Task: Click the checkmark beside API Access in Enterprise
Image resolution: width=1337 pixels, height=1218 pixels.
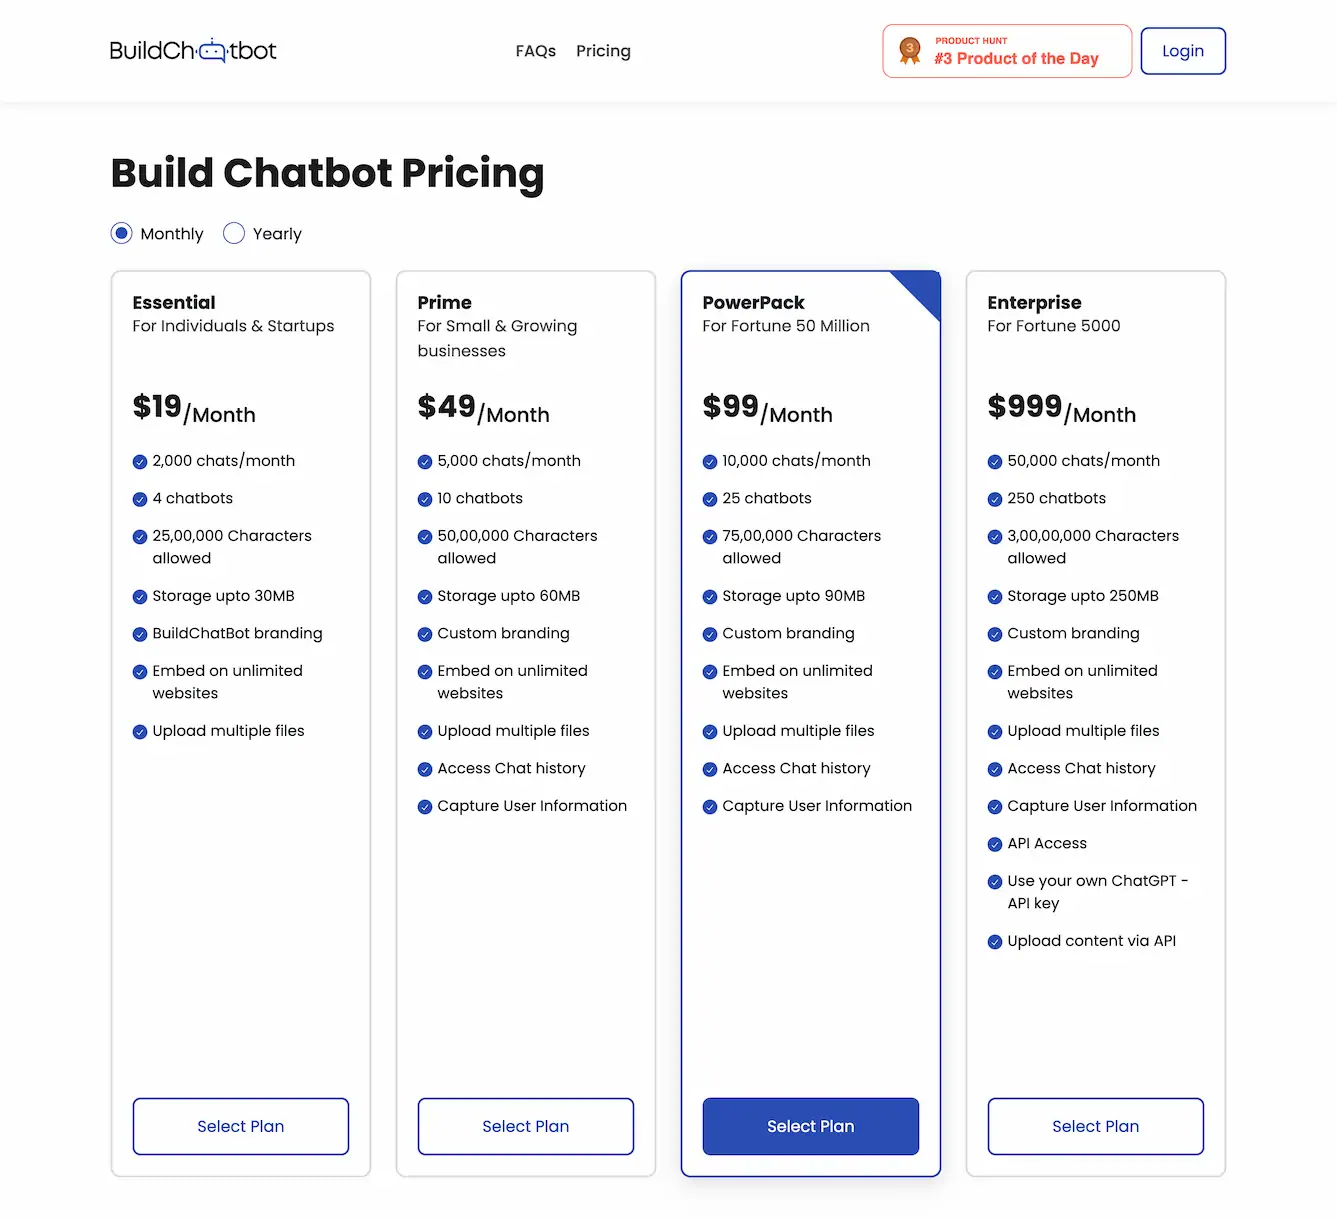Action: (x=995, y=844)
